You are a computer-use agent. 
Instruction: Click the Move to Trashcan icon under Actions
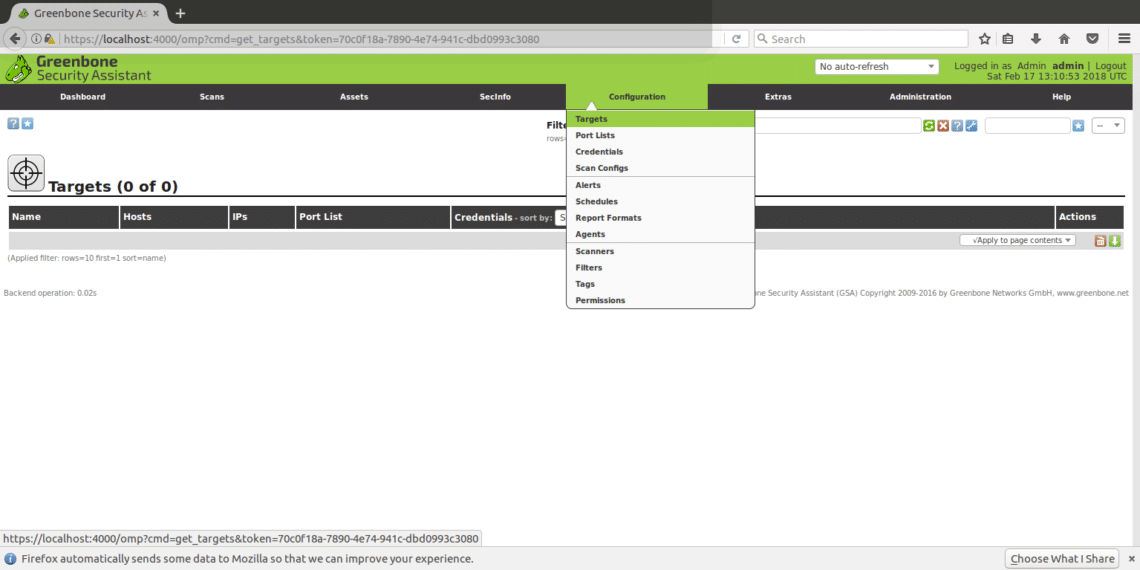(x=1100, y=241)
